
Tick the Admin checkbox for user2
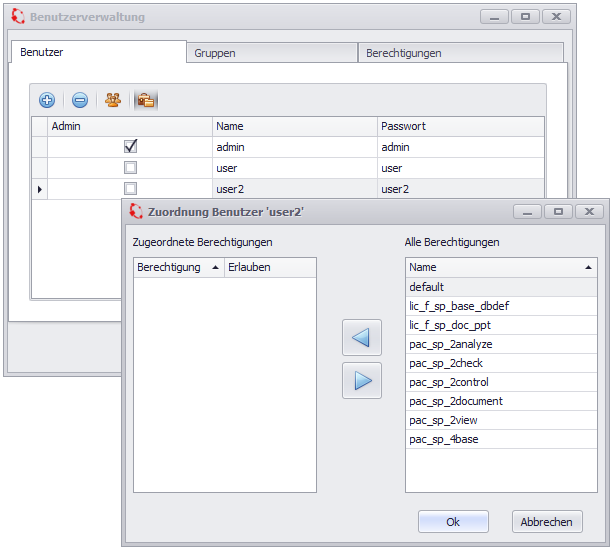(x=130, y=189)
